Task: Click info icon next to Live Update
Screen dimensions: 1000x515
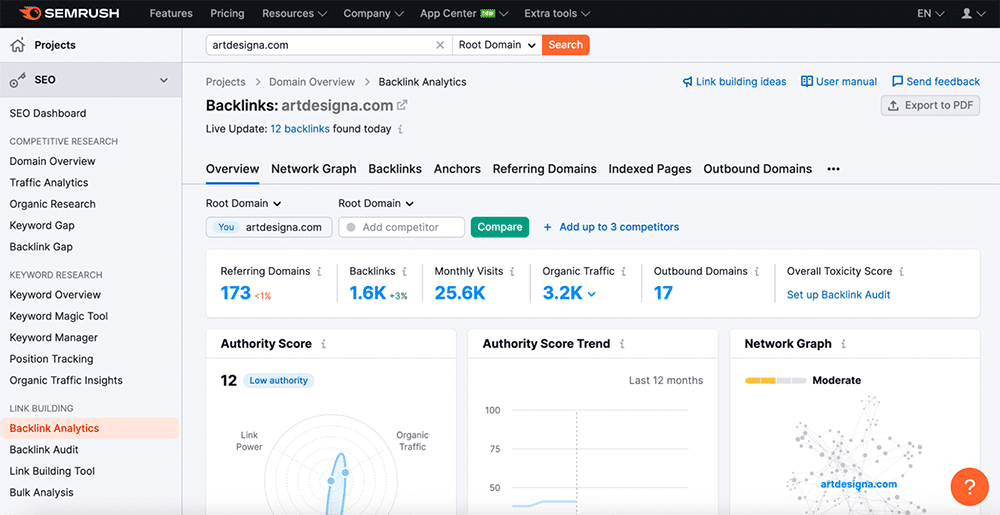Action: 401,129
